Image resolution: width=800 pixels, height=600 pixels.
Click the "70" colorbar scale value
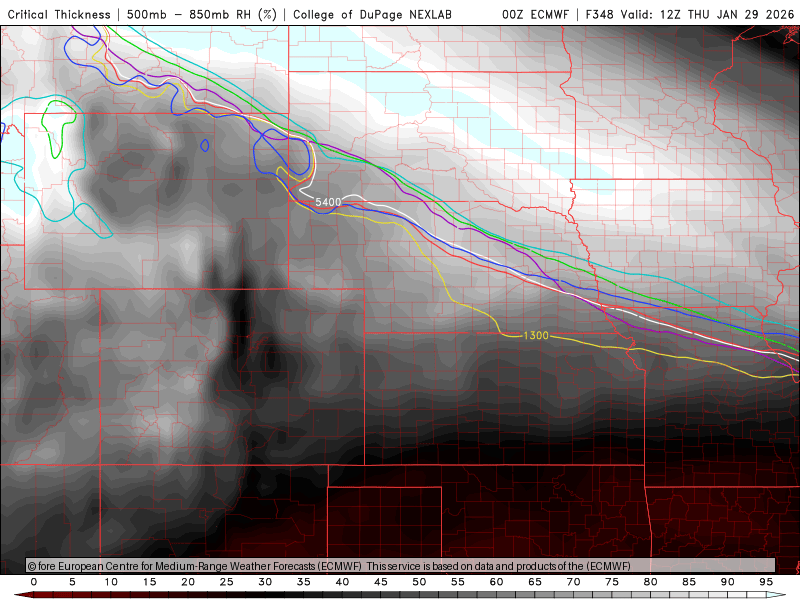click(573, 582)
